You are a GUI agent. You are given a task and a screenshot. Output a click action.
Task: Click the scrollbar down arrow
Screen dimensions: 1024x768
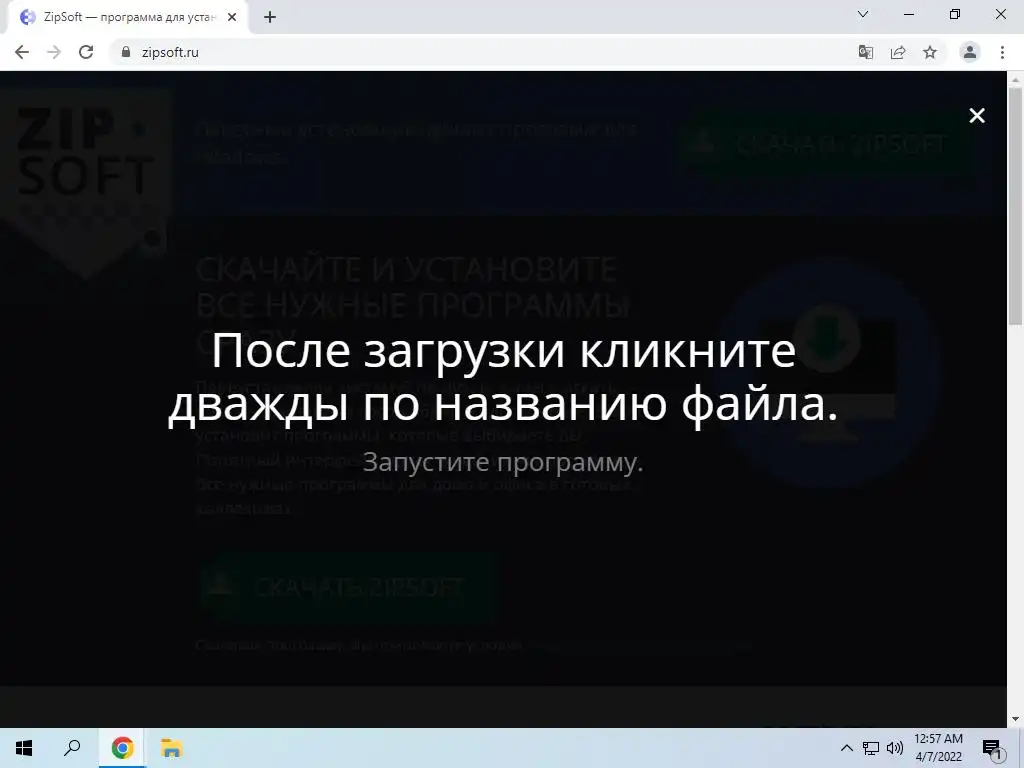click(x=1015, y=719)
